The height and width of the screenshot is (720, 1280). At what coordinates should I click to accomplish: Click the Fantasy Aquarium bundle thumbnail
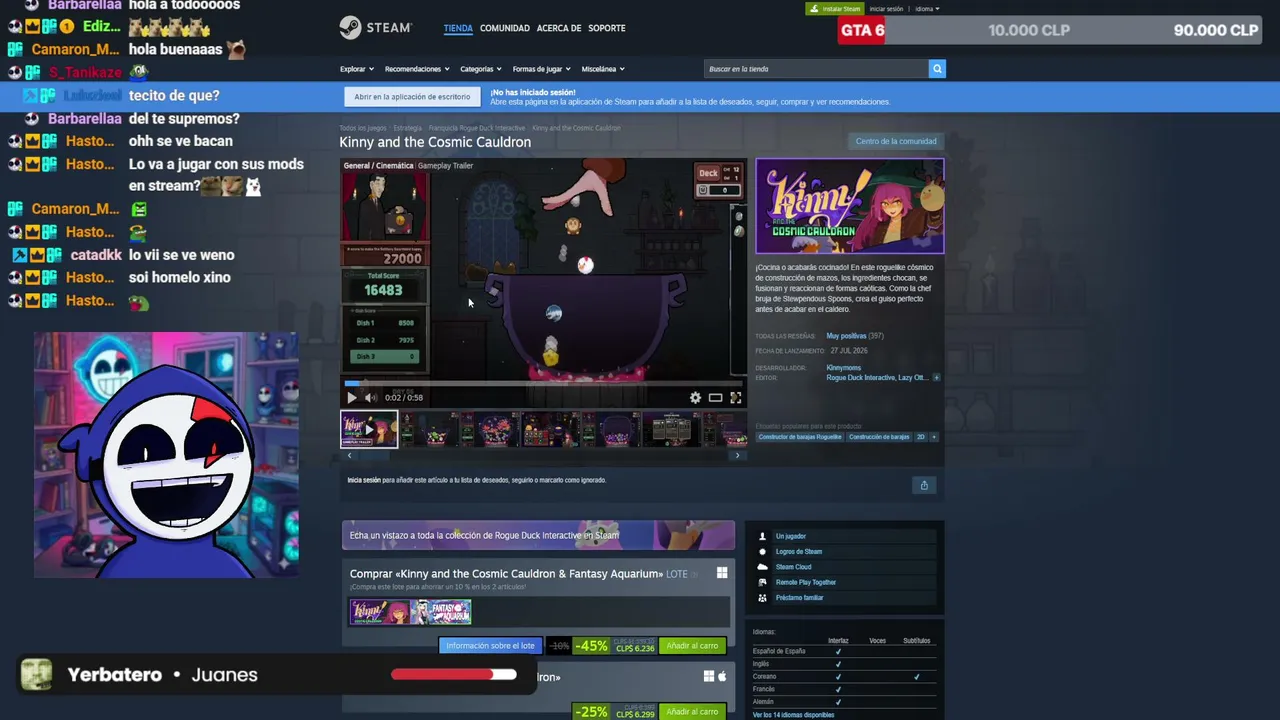(441, 611)
